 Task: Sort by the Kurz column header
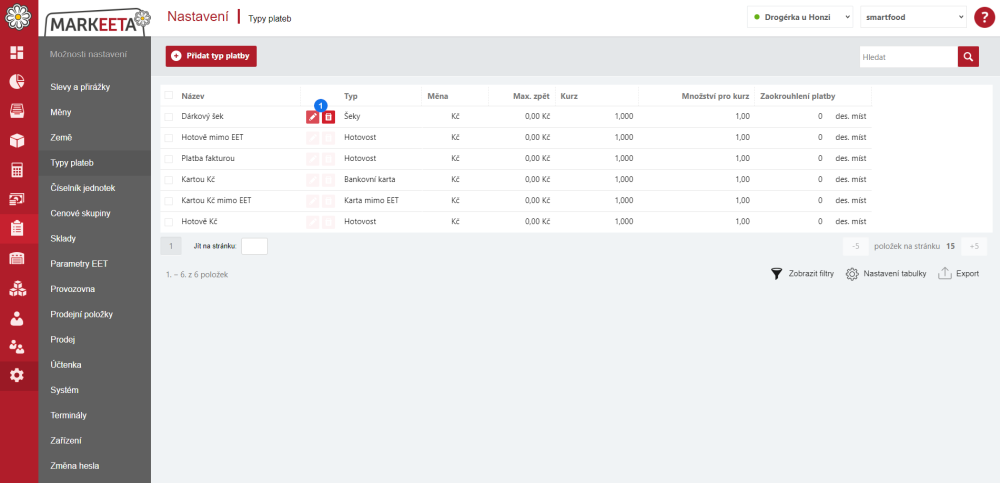coord(569,96)
